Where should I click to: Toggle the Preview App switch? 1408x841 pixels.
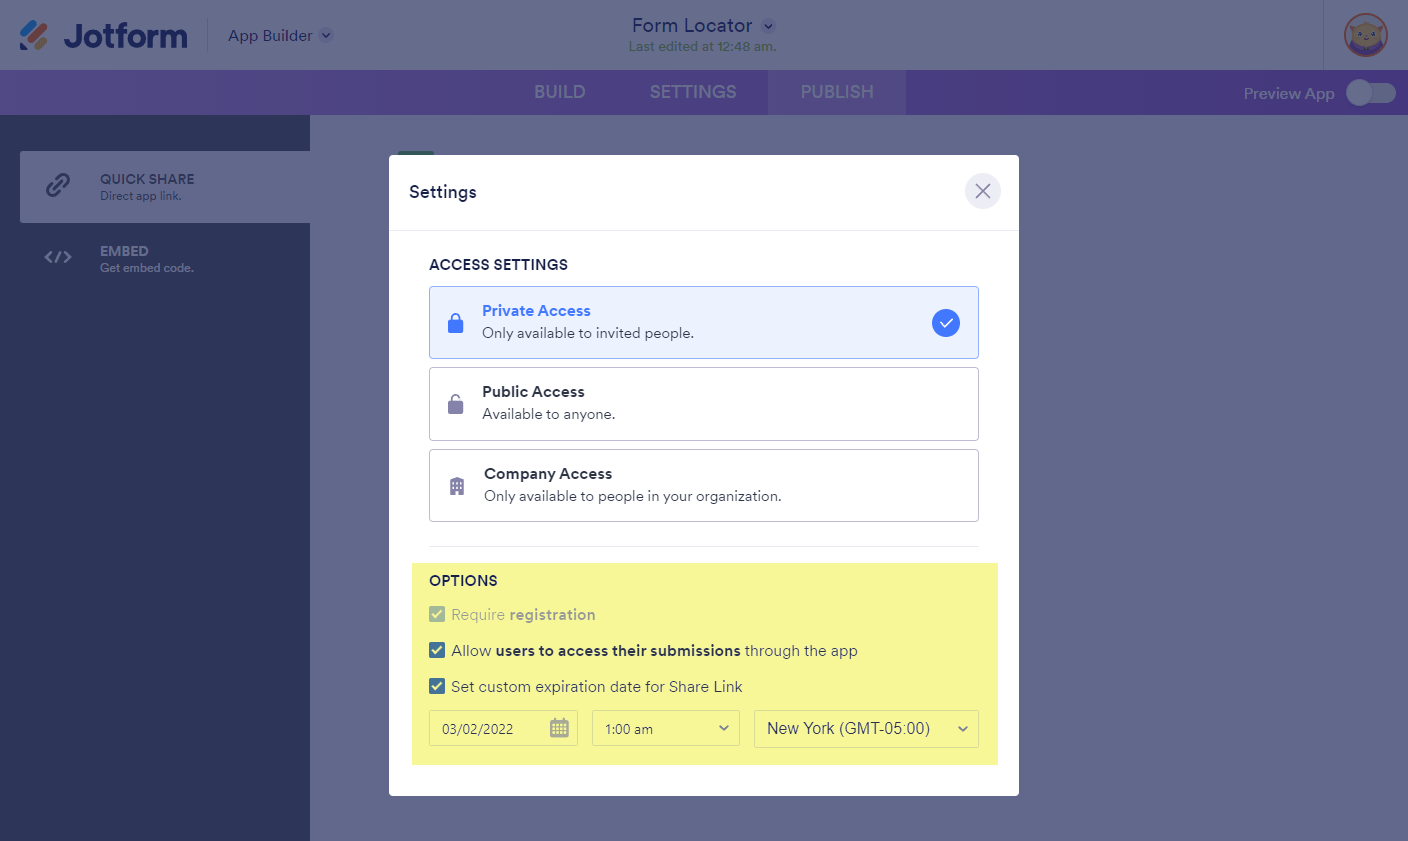pos(1370,93)
